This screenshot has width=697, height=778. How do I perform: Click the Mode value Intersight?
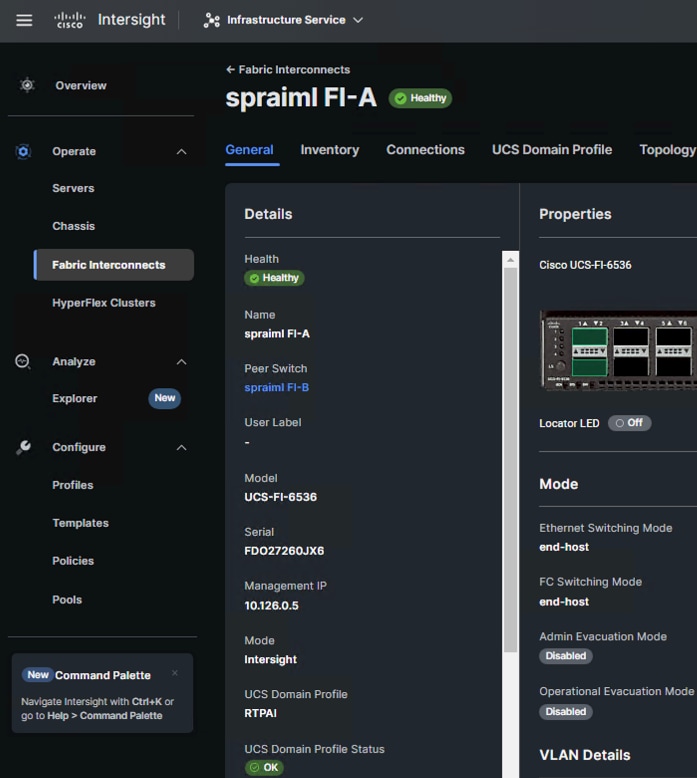(270, 659)
